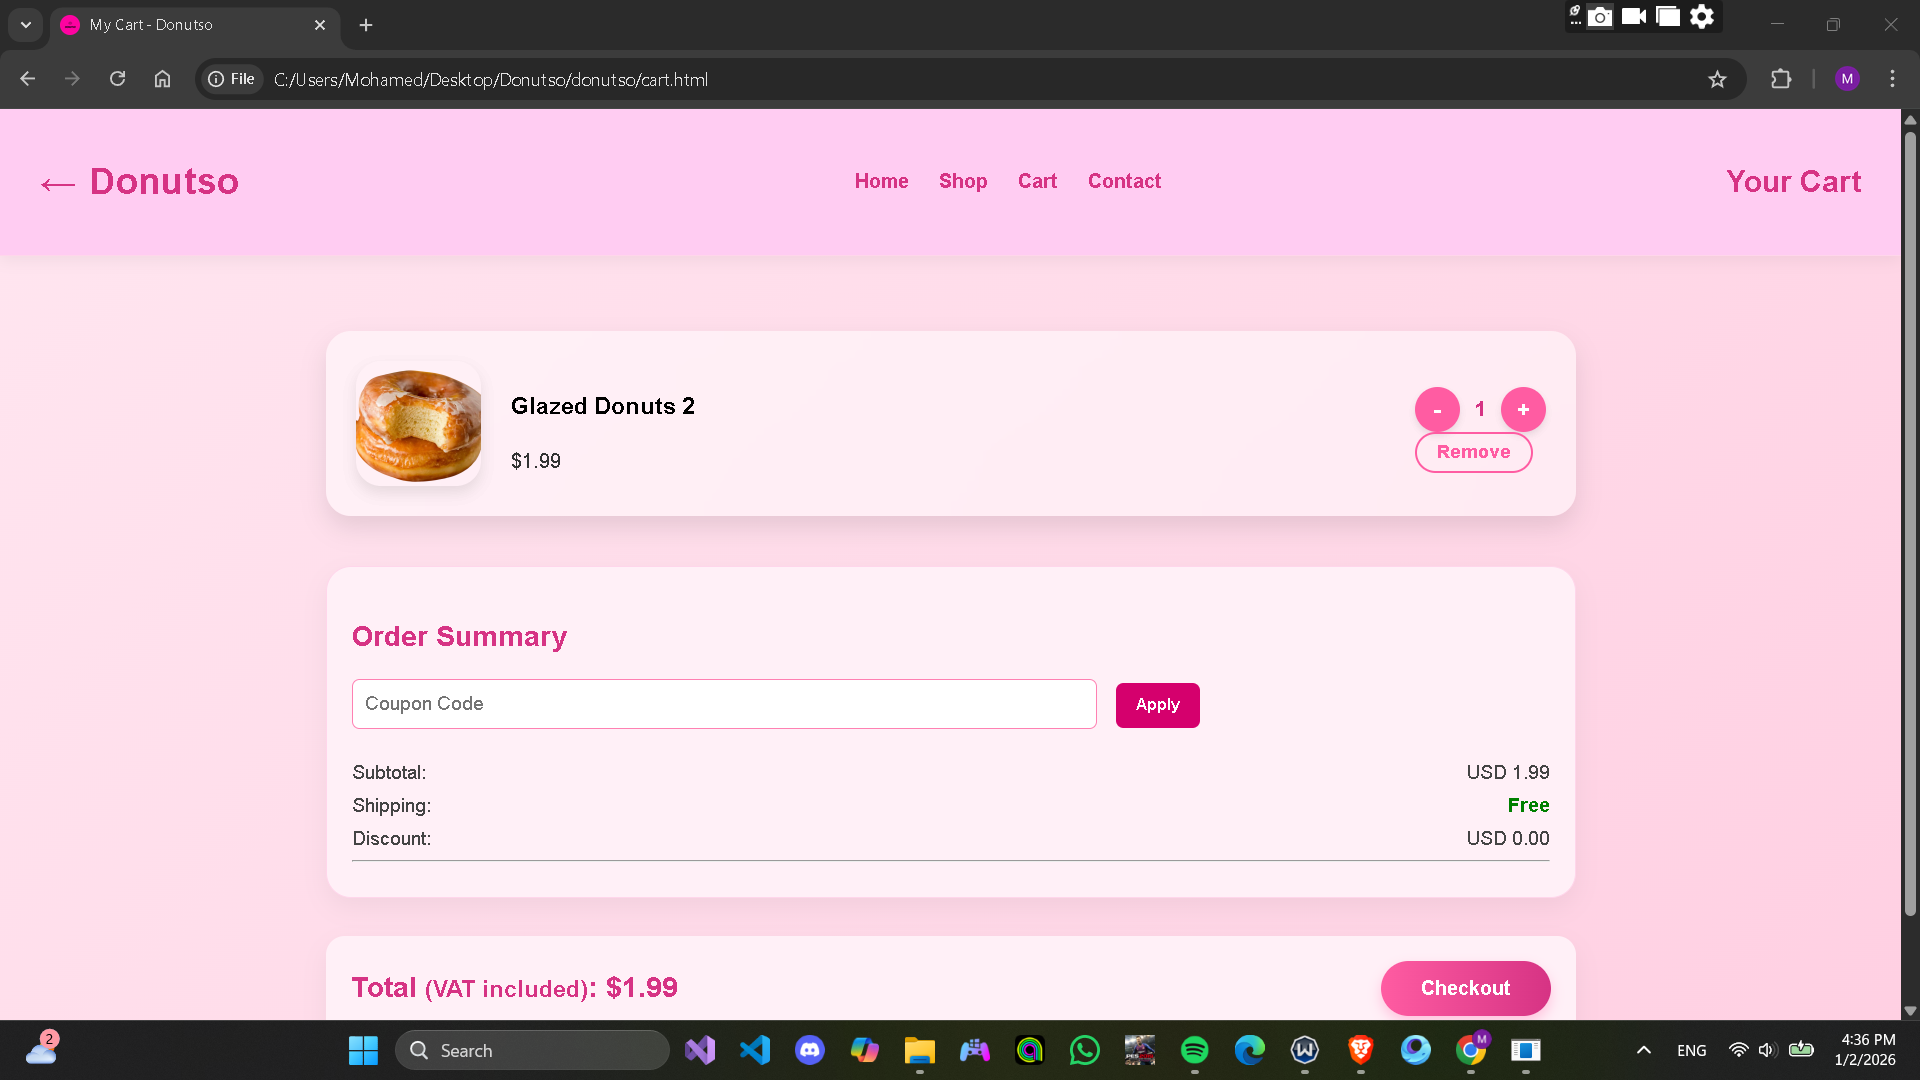
Task: Click inside the Coupon Code field
Action: coord(723,704)
